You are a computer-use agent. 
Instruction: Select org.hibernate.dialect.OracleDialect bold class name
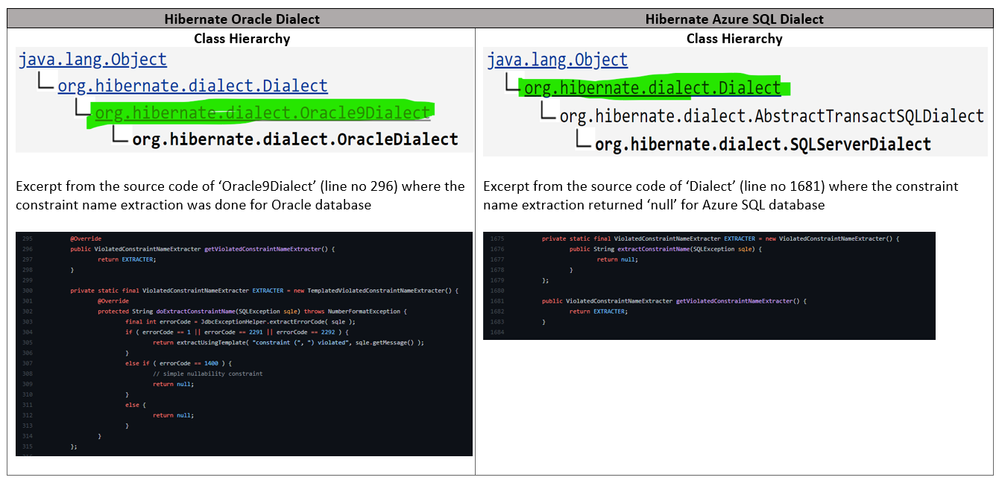[x=295, y=139]
